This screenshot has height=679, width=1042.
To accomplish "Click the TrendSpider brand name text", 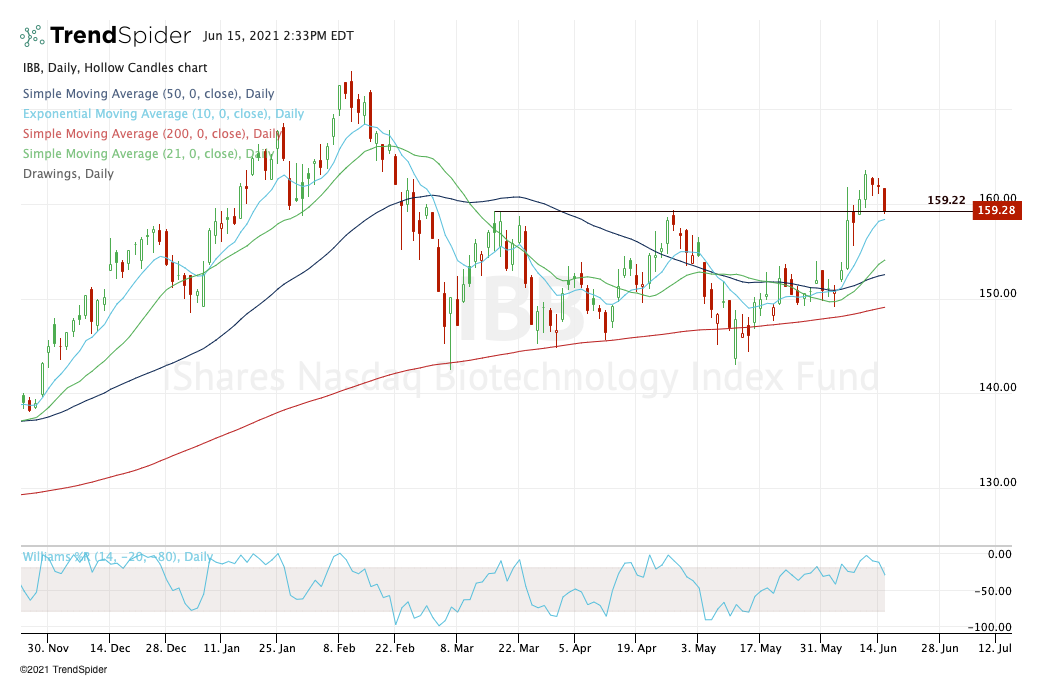I will (x=120, y=35).
